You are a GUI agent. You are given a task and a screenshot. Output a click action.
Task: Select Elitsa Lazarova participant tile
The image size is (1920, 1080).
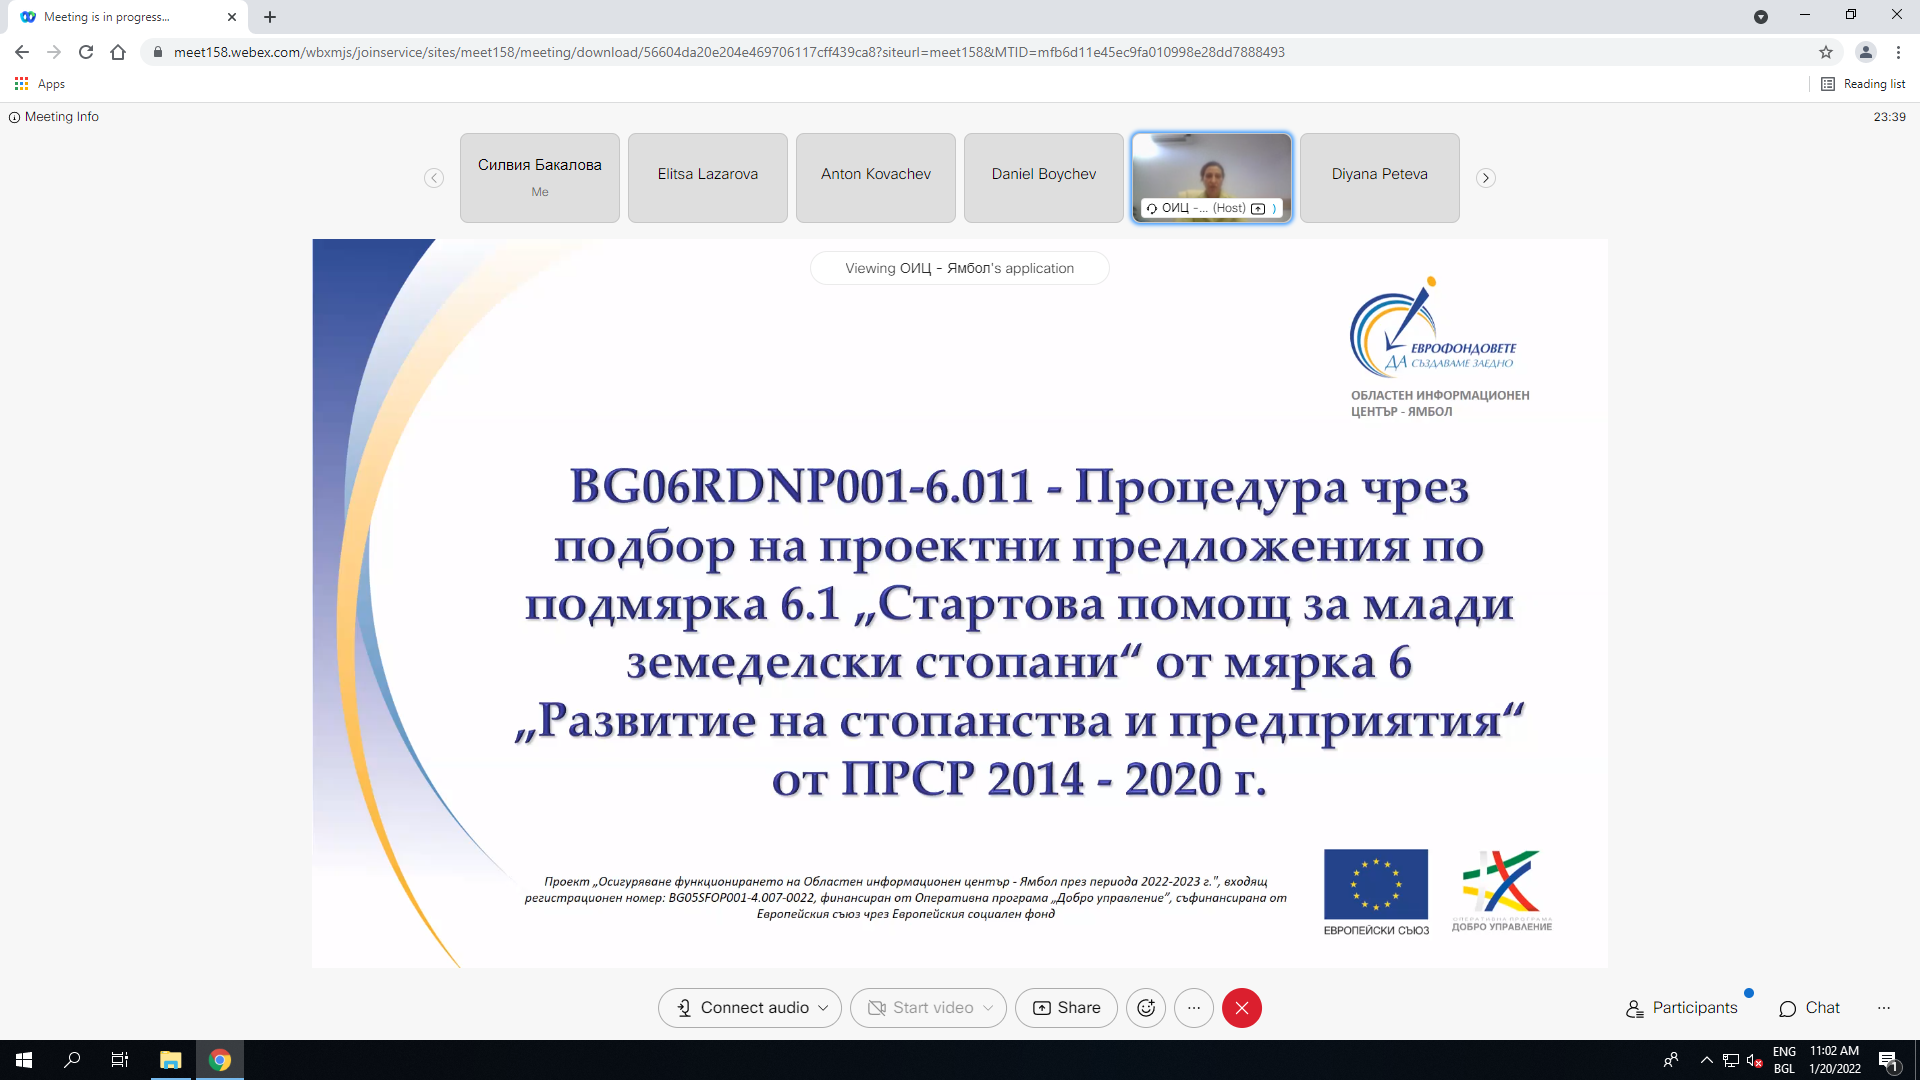pos(708,178)
